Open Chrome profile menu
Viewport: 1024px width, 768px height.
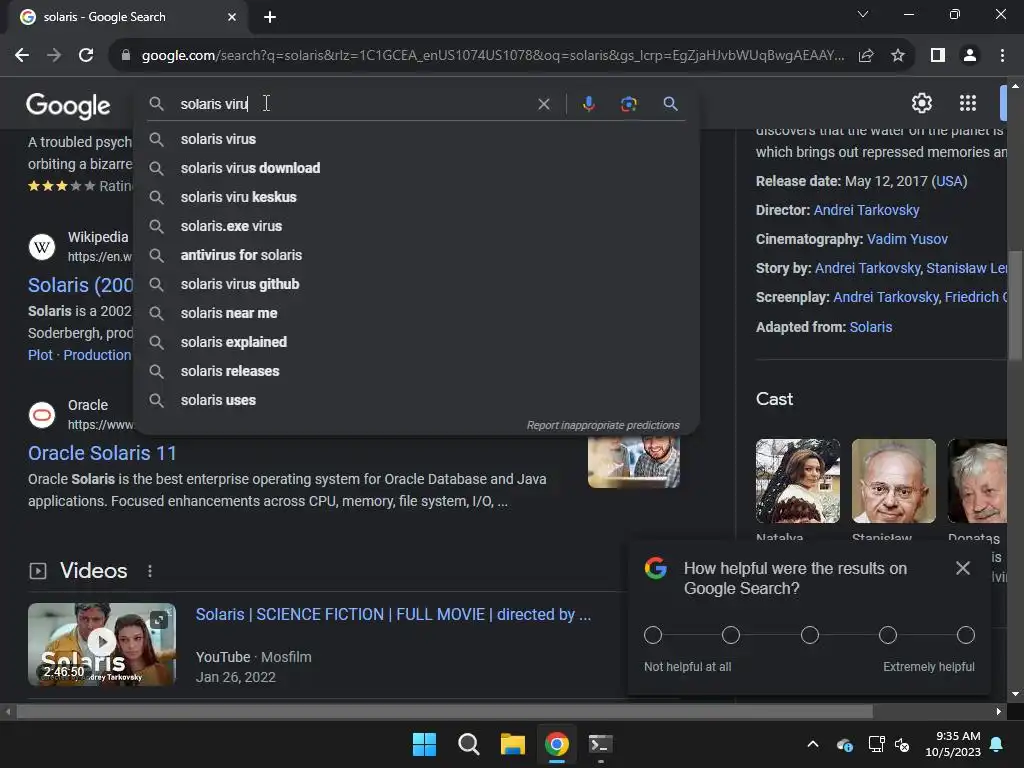click(970, 56)
